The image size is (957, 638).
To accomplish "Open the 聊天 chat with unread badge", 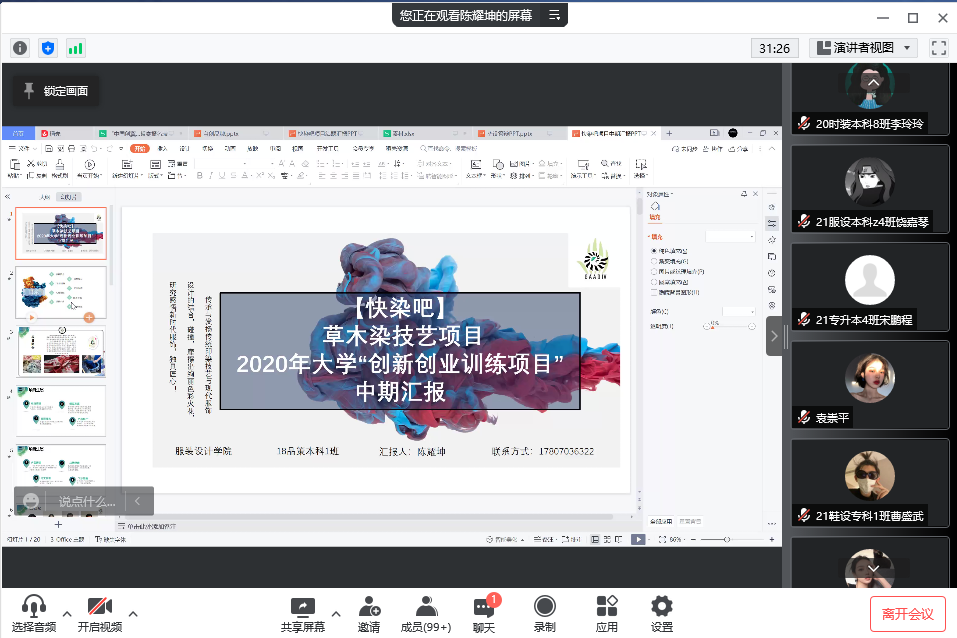I will coord(484,612).
